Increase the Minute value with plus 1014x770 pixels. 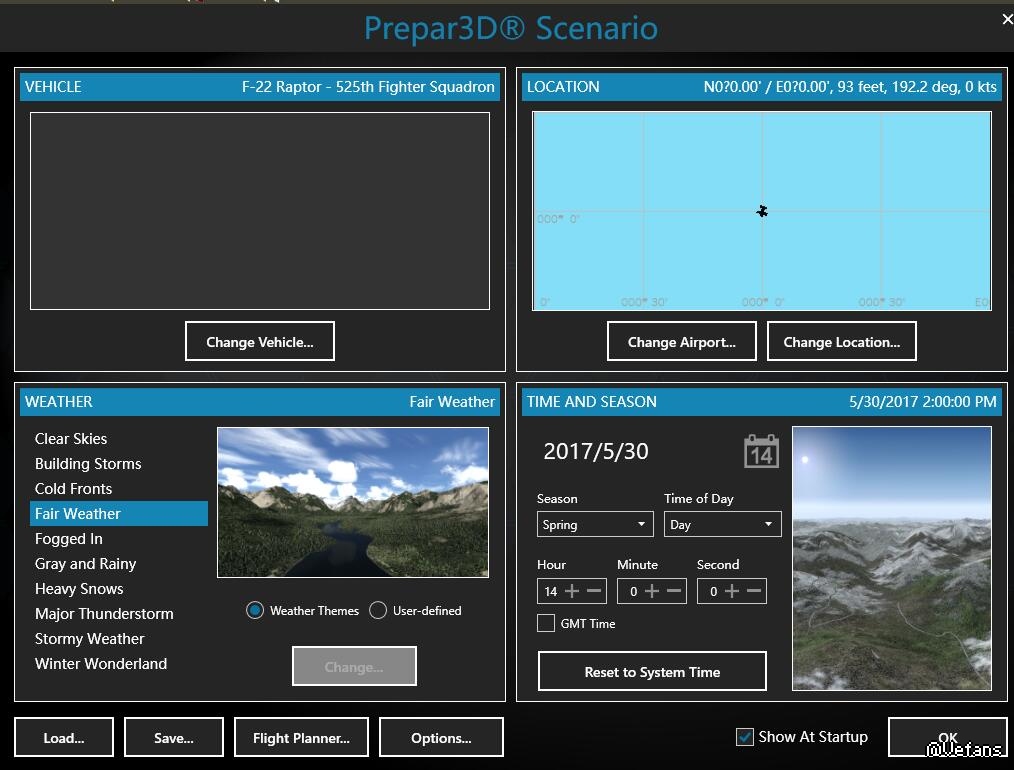[x=652, y=591]
